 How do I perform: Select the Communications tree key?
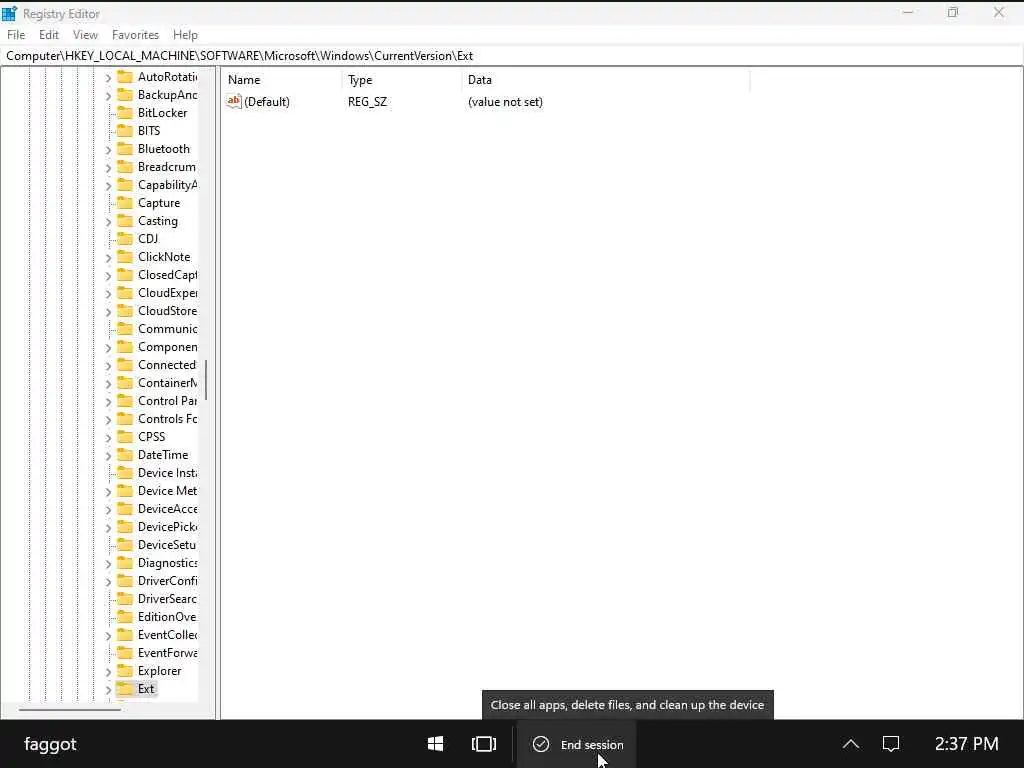click(167, 328)
